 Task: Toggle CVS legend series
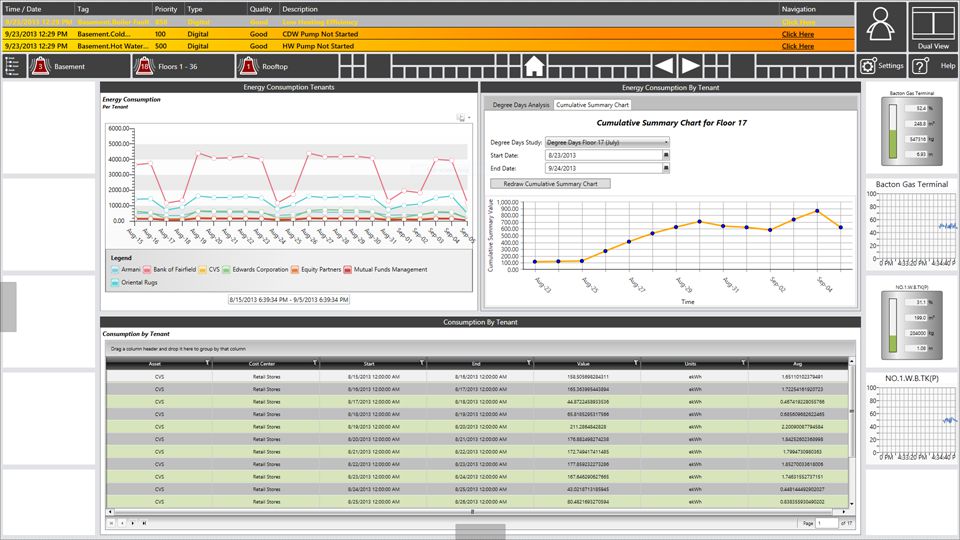coord(209,269)
